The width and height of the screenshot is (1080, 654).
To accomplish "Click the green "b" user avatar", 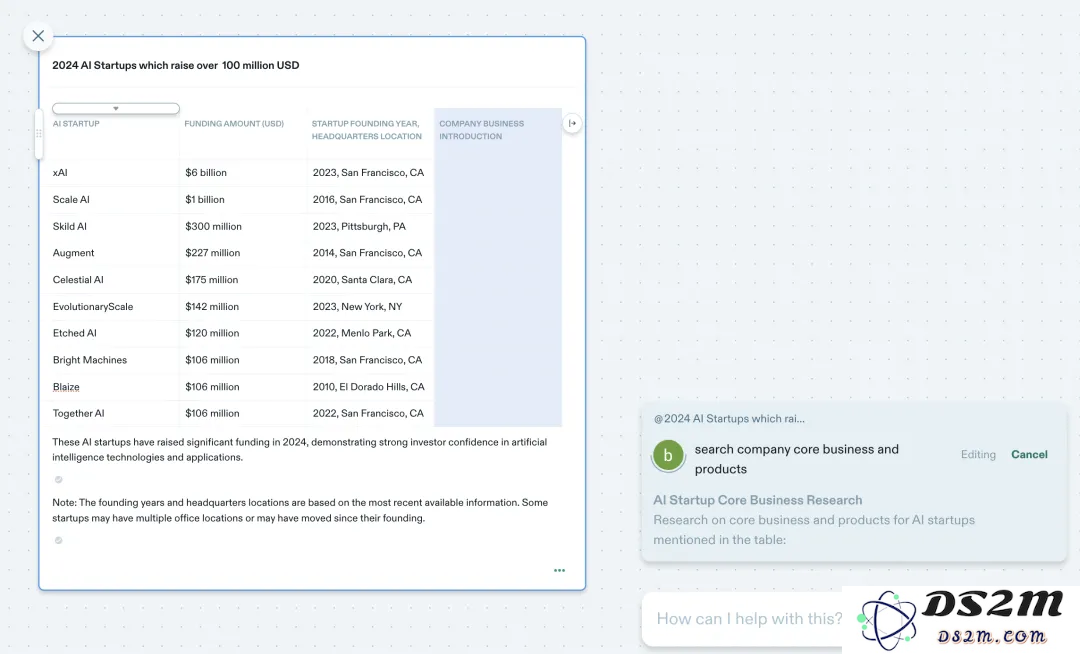I will pyautogui.click(x=668, y=456).
